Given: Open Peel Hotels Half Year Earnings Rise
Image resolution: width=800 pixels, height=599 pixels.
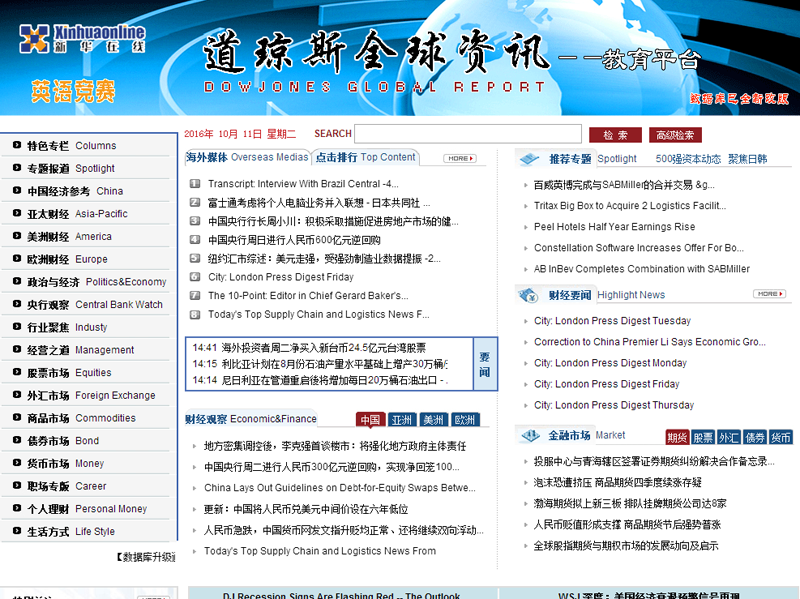Looking at the screenshot, I should 614,227.
